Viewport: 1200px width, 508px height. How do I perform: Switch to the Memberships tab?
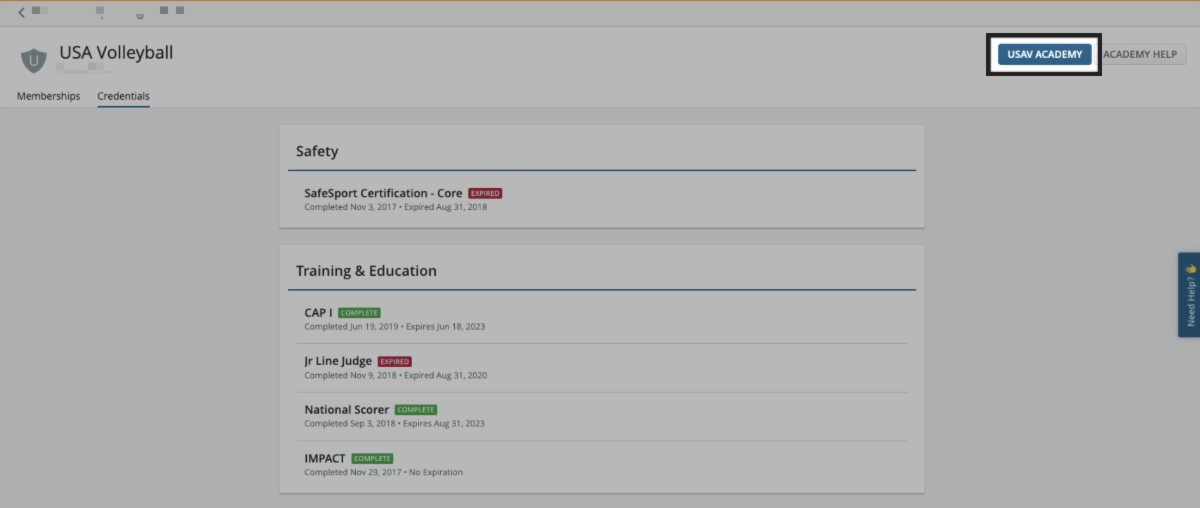pos(48,96)
